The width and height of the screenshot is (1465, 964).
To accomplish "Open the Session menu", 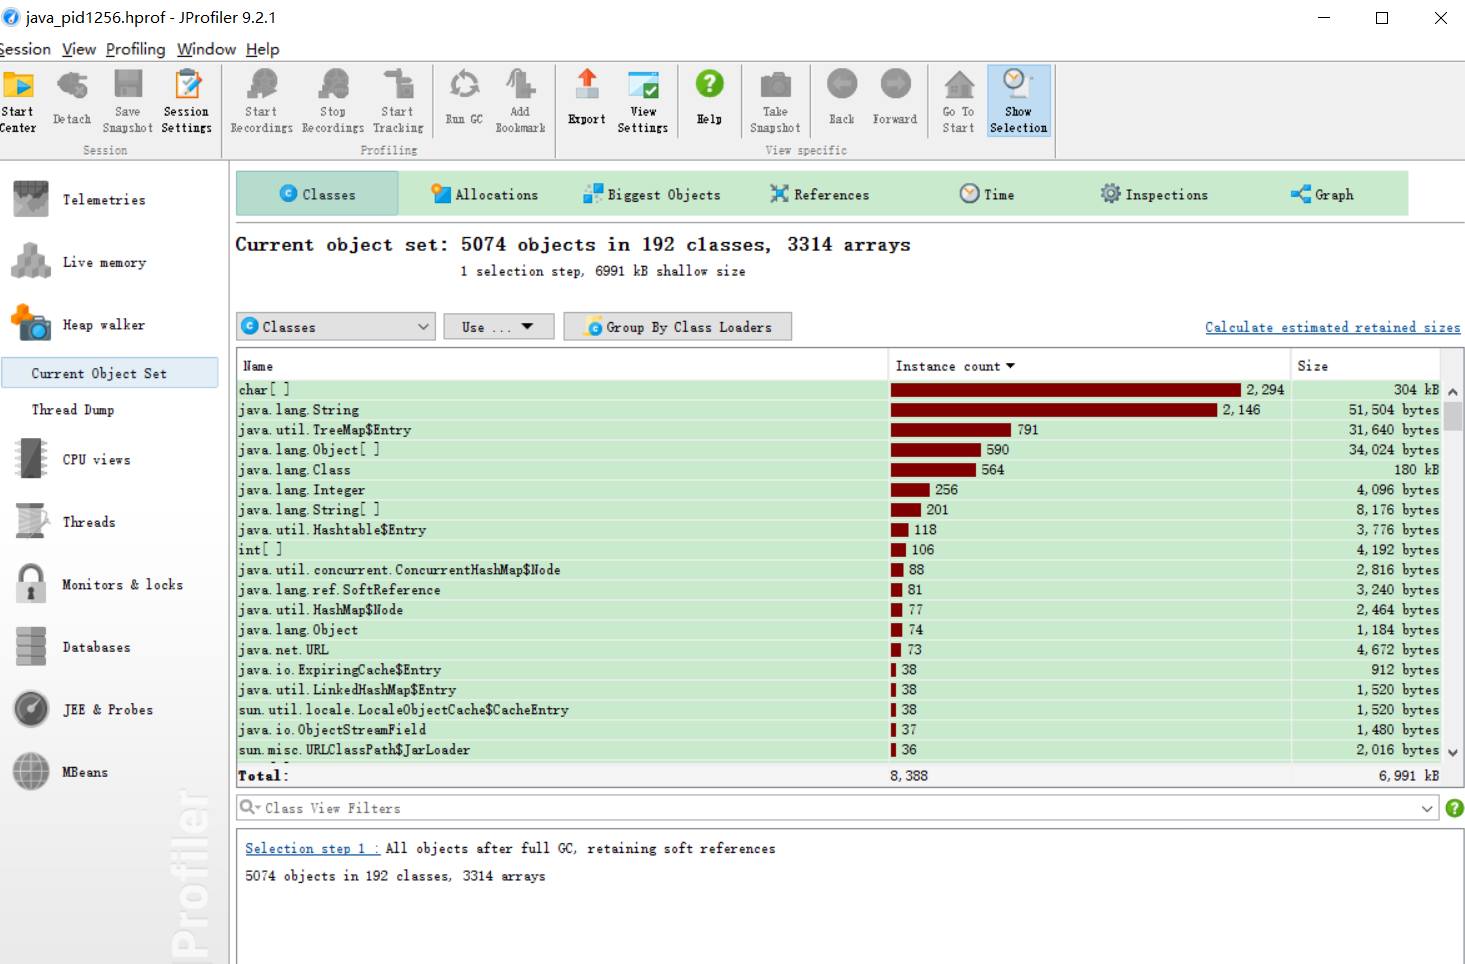I will [25, 49].
